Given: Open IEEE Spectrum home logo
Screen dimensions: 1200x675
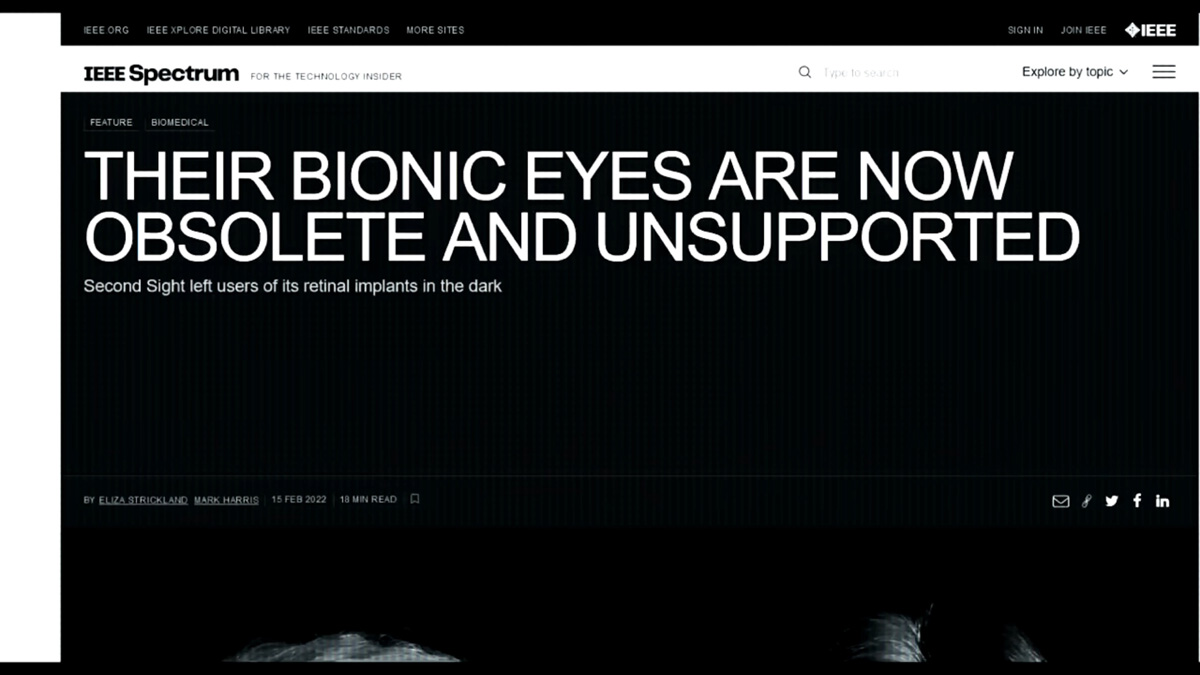Looking at the screenshot, I should [x=161, y=73].
